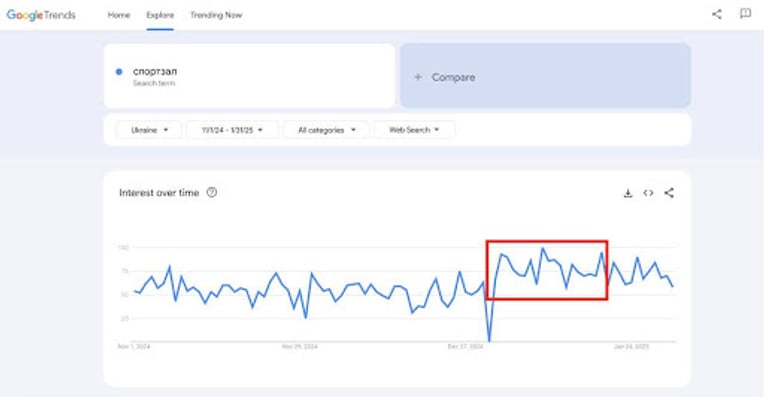Open the 11/1/24 - 1/31/25 date range dropdown
This screenshot has height=397, width=764.
[232, 130]
